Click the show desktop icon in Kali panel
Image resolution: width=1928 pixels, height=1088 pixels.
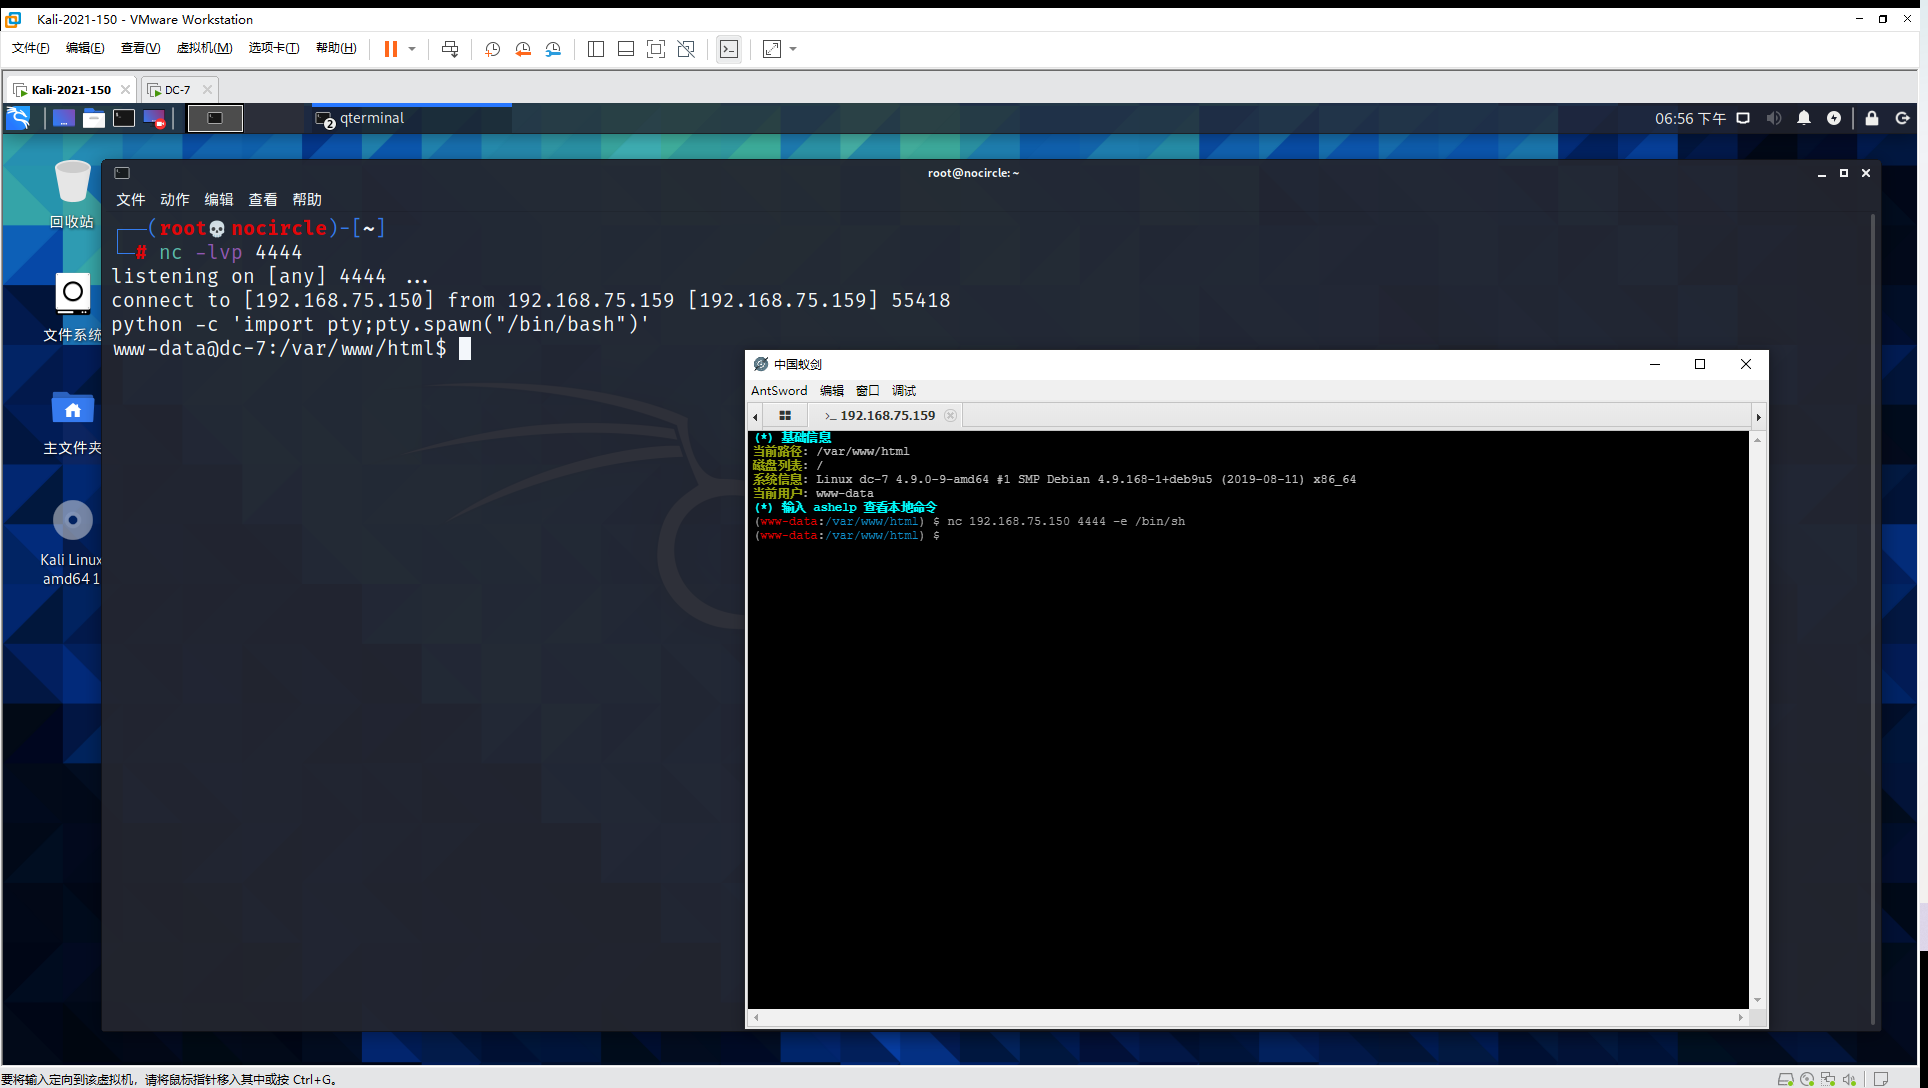tap(63, 118)
